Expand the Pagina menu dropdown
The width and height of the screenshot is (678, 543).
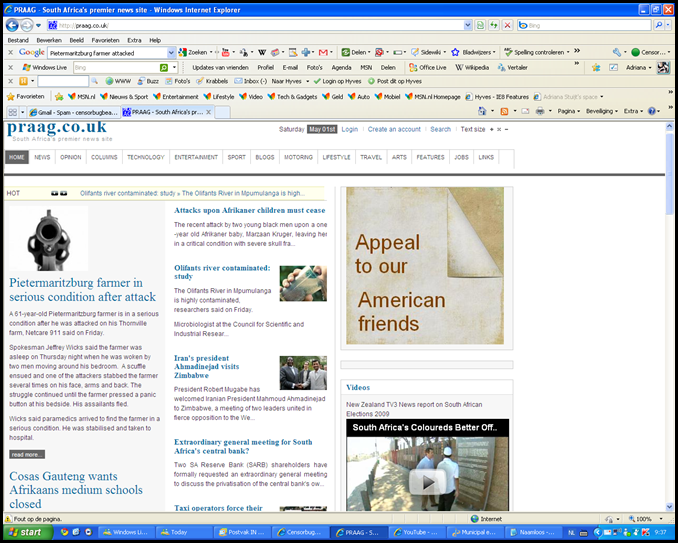tap(569, 112)
